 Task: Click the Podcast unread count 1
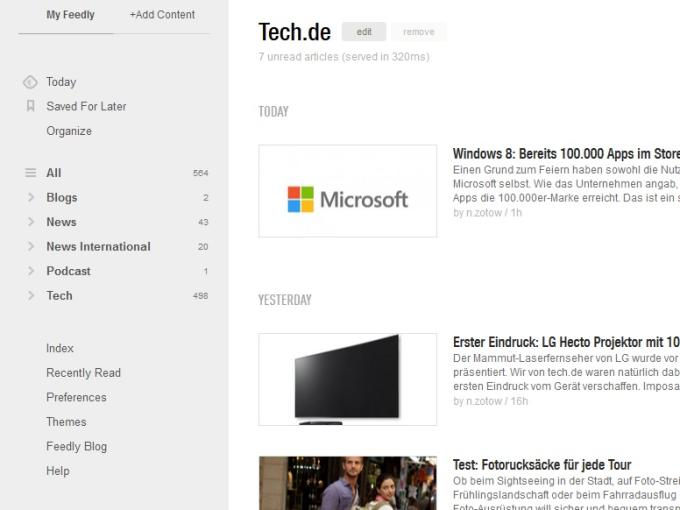pyautogui.click(x=206, y=271)
